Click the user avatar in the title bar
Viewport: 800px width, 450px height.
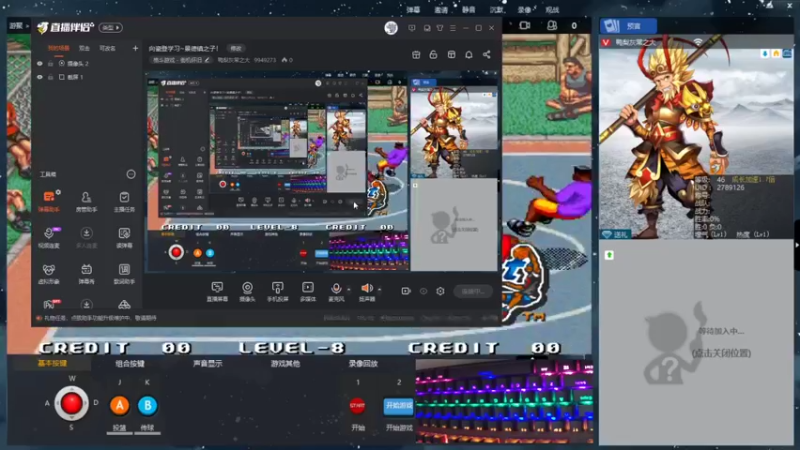[x=391, y=28]
